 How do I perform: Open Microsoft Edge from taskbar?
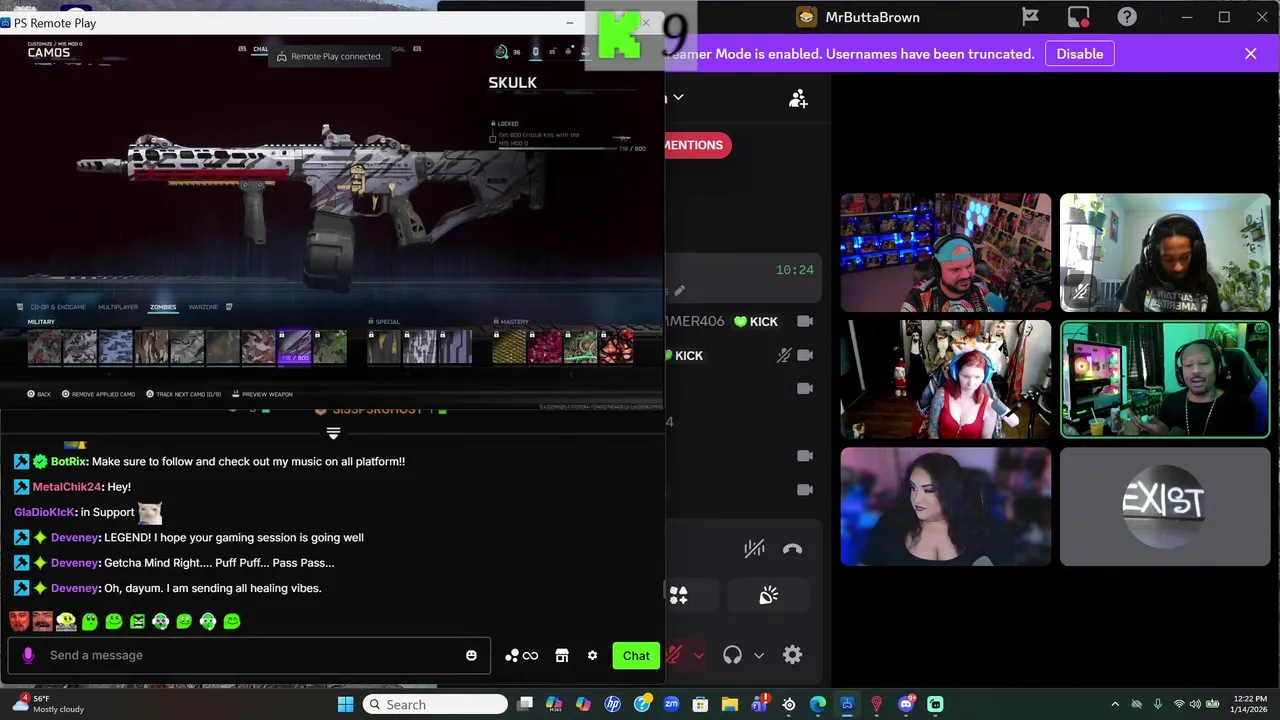point(818,704)
